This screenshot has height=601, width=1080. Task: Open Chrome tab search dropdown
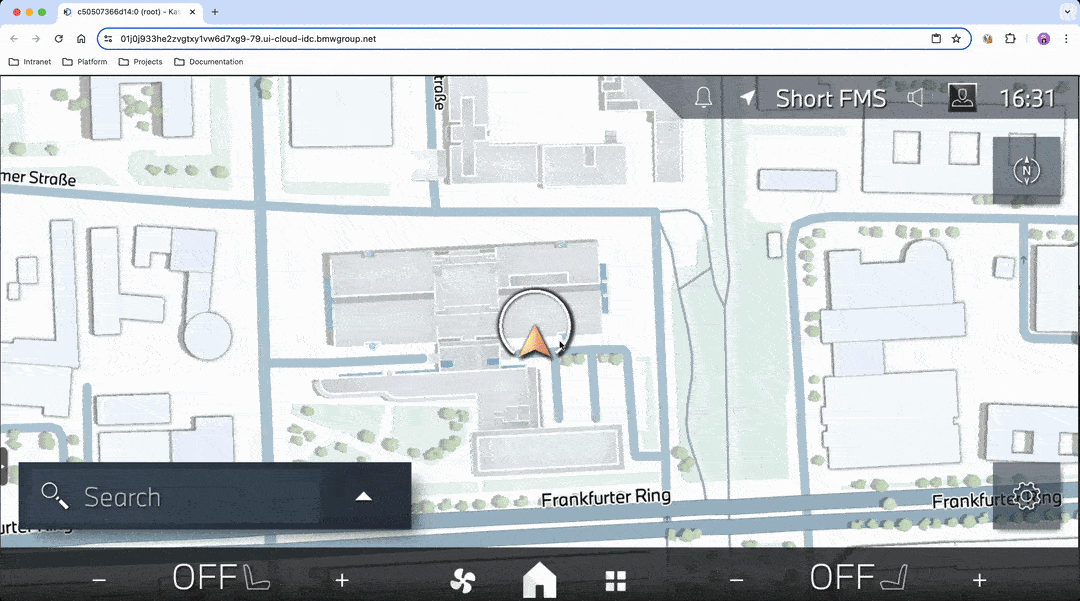pos(1066,12)
